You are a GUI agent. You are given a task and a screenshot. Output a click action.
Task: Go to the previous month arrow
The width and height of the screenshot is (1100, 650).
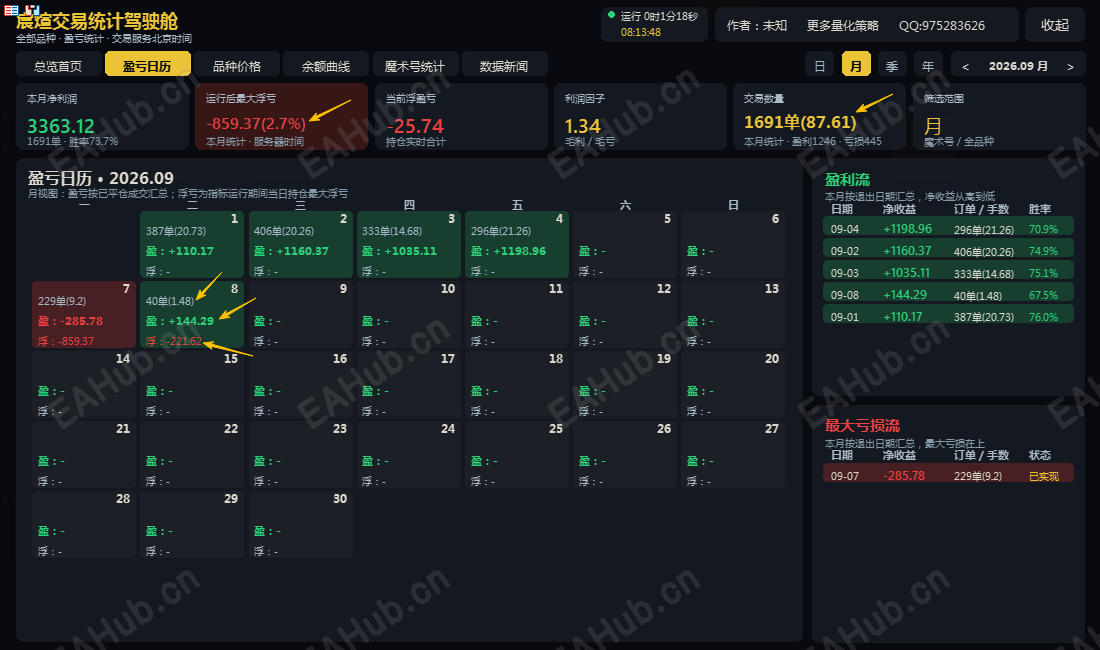(x=965, y=67)
